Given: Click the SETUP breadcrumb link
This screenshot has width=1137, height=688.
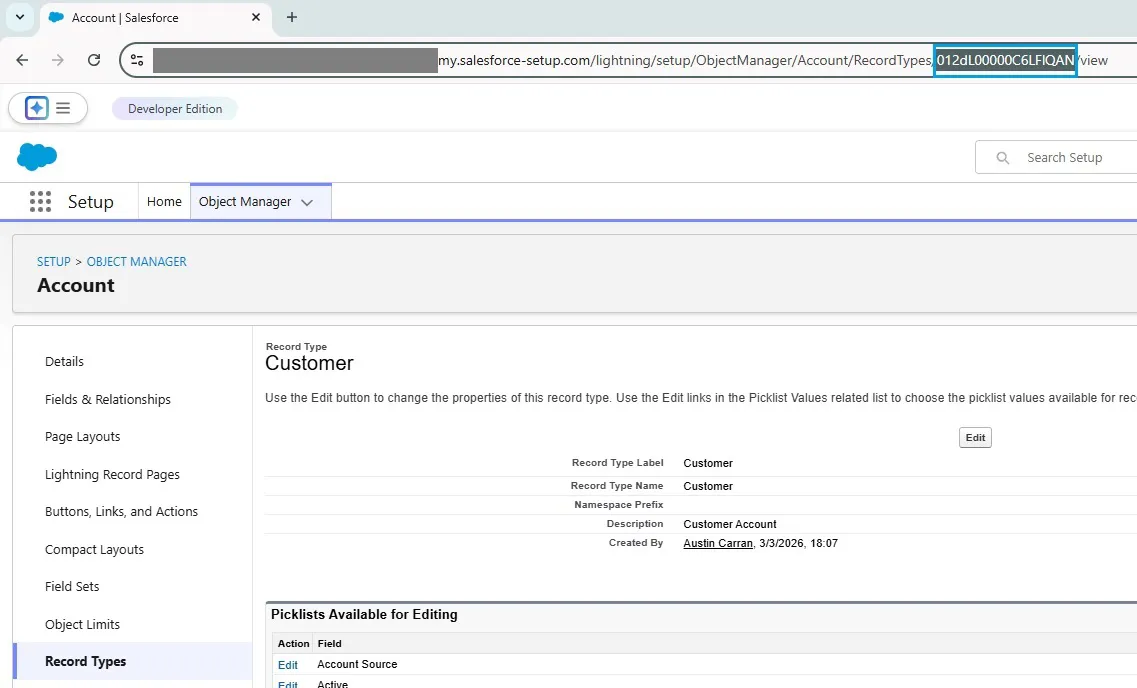Looking at the screenshot, I should click(54, 262).
